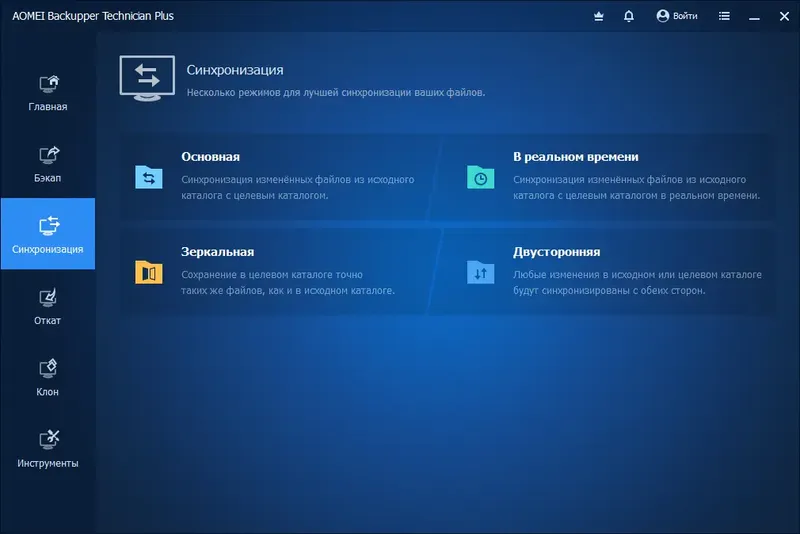Open the Клон sidebar icon
The image size is (800, 534).
pyautogui.click(x=48, y=369)
